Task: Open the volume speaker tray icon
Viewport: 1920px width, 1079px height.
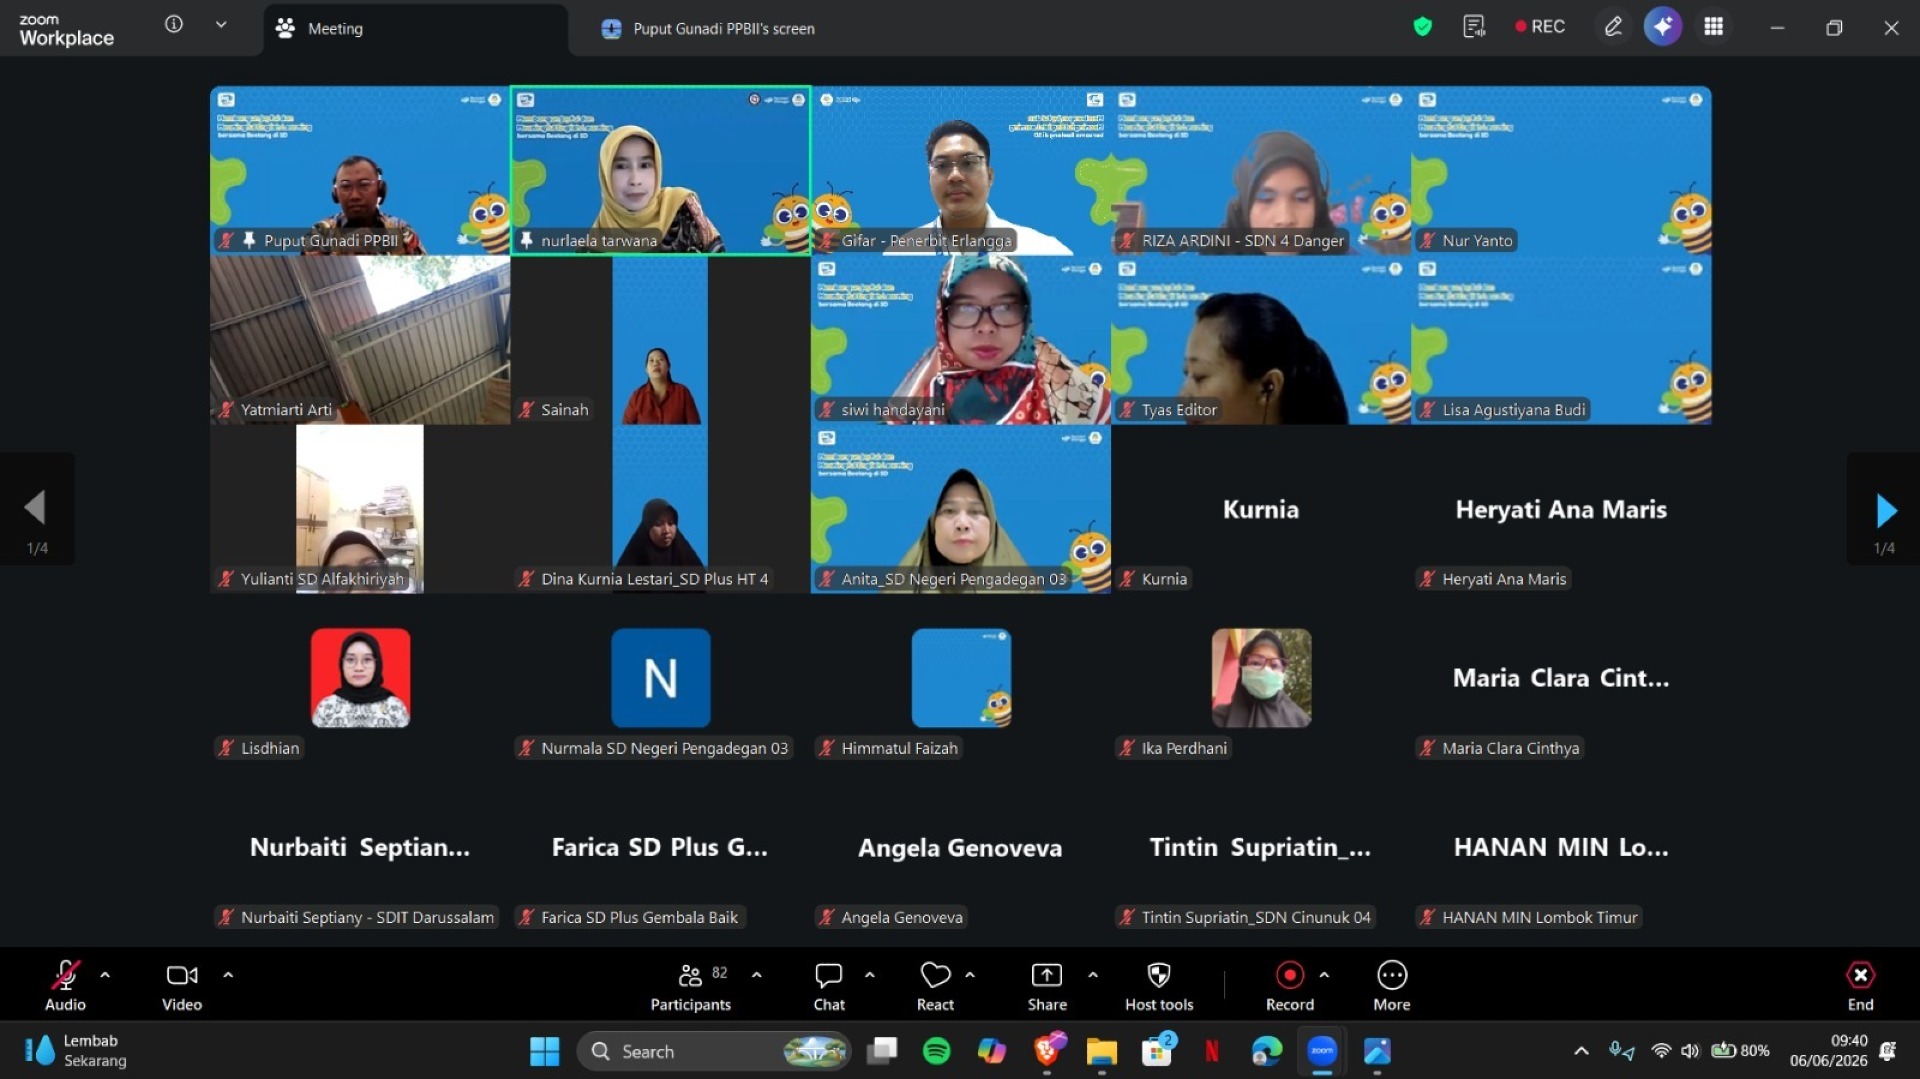Action: tap(1690, 1051)
